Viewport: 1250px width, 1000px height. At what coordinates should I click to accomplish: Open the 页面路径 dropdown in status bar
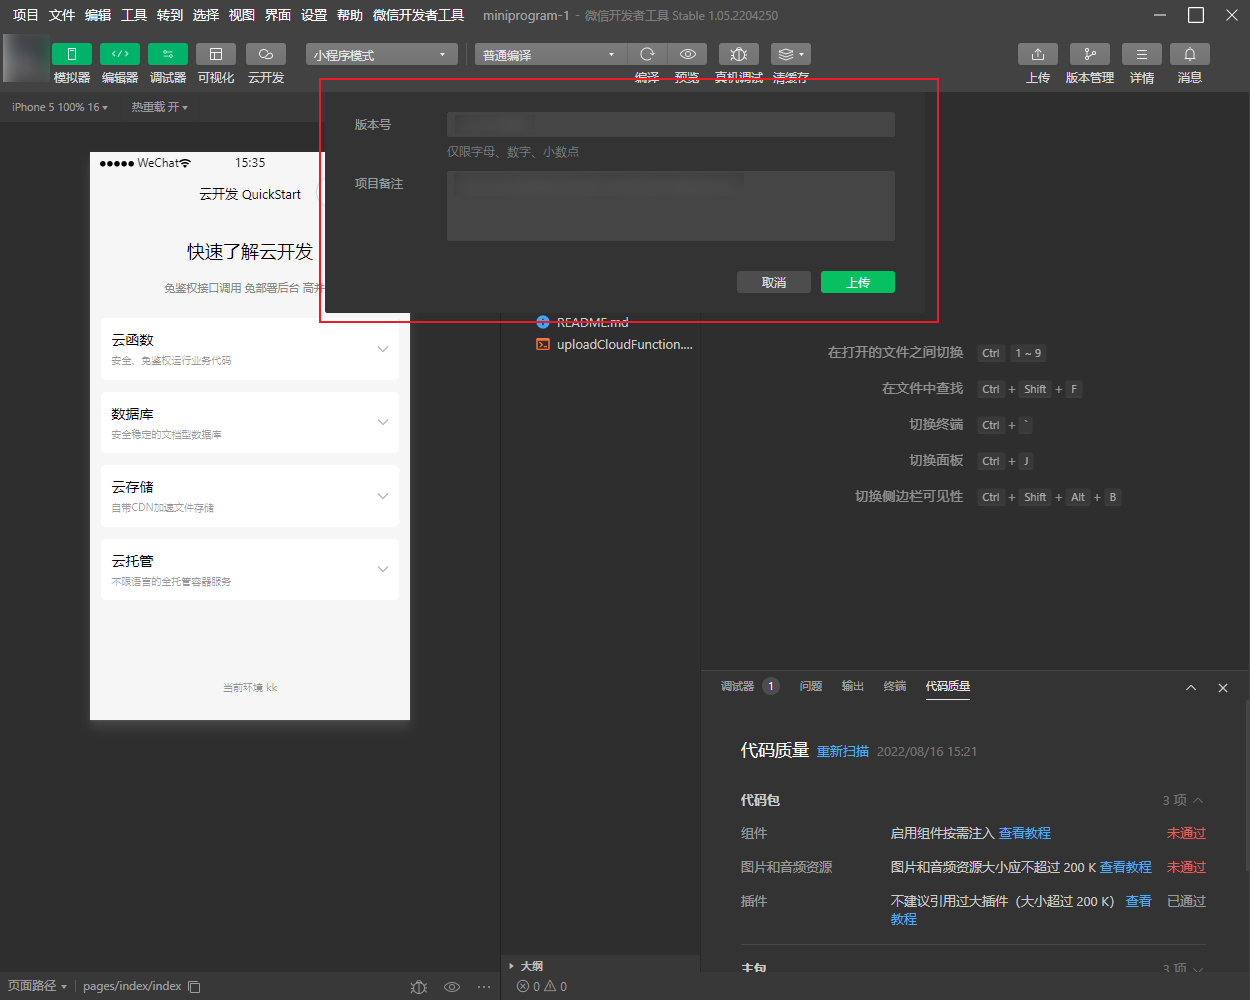pos(37,986)
